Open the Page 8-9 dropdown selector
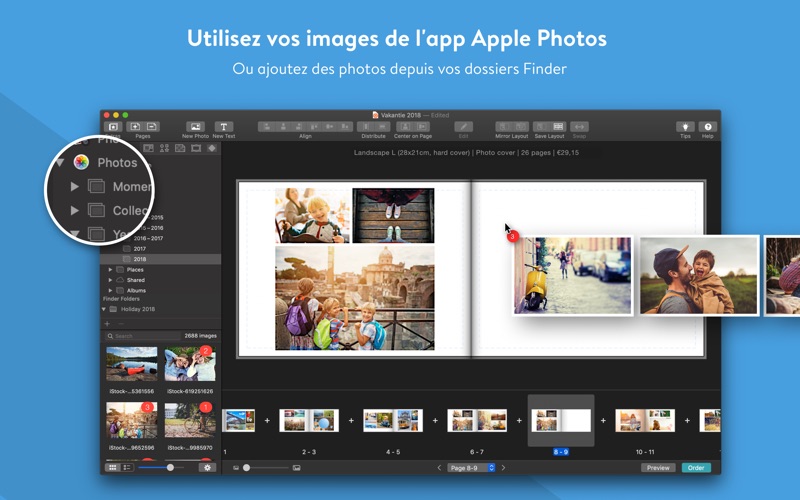 point(471,467)
